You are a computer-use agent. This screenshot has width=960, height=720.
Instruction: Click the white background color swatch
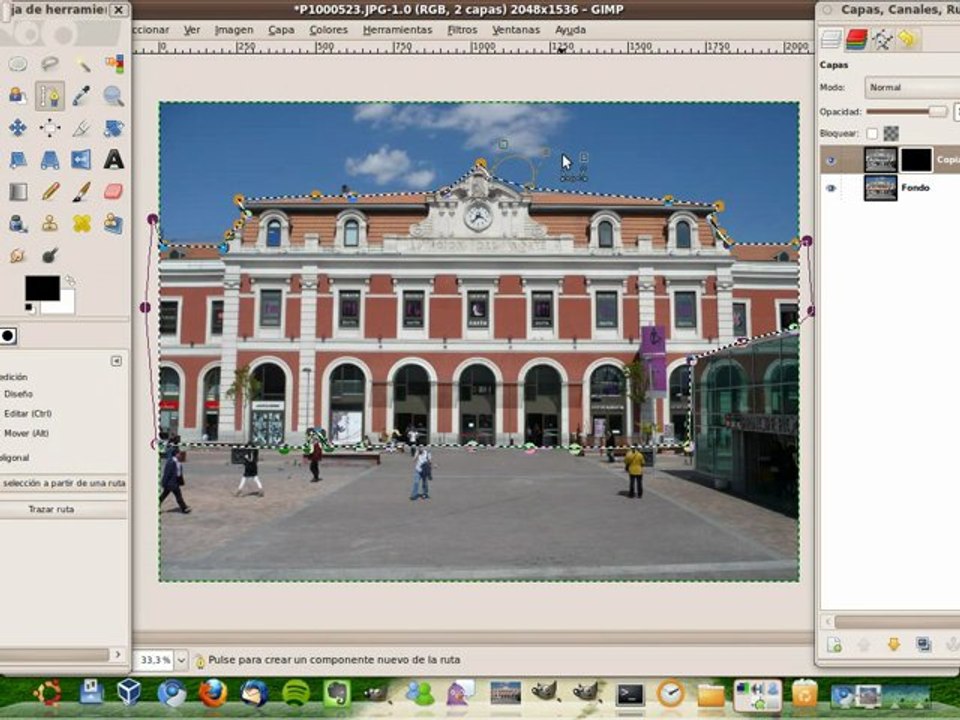click(x=63, y=305)
